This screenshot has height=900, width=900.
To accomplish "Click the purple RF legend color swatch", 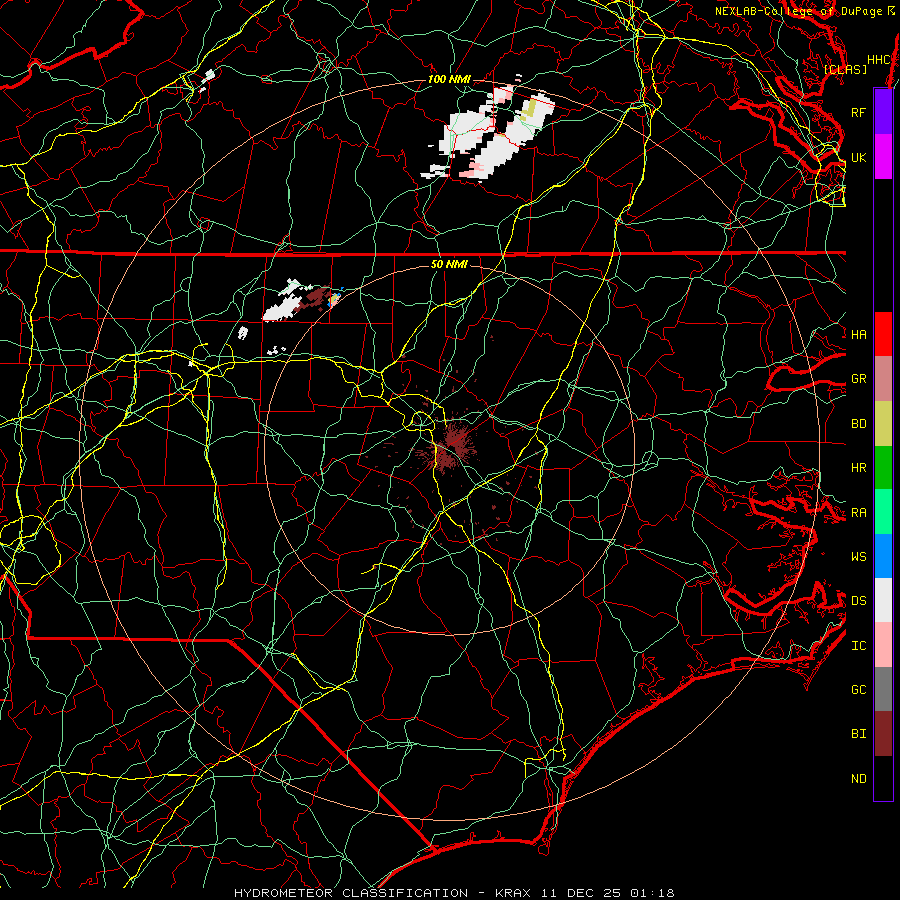I will [883, 112].
